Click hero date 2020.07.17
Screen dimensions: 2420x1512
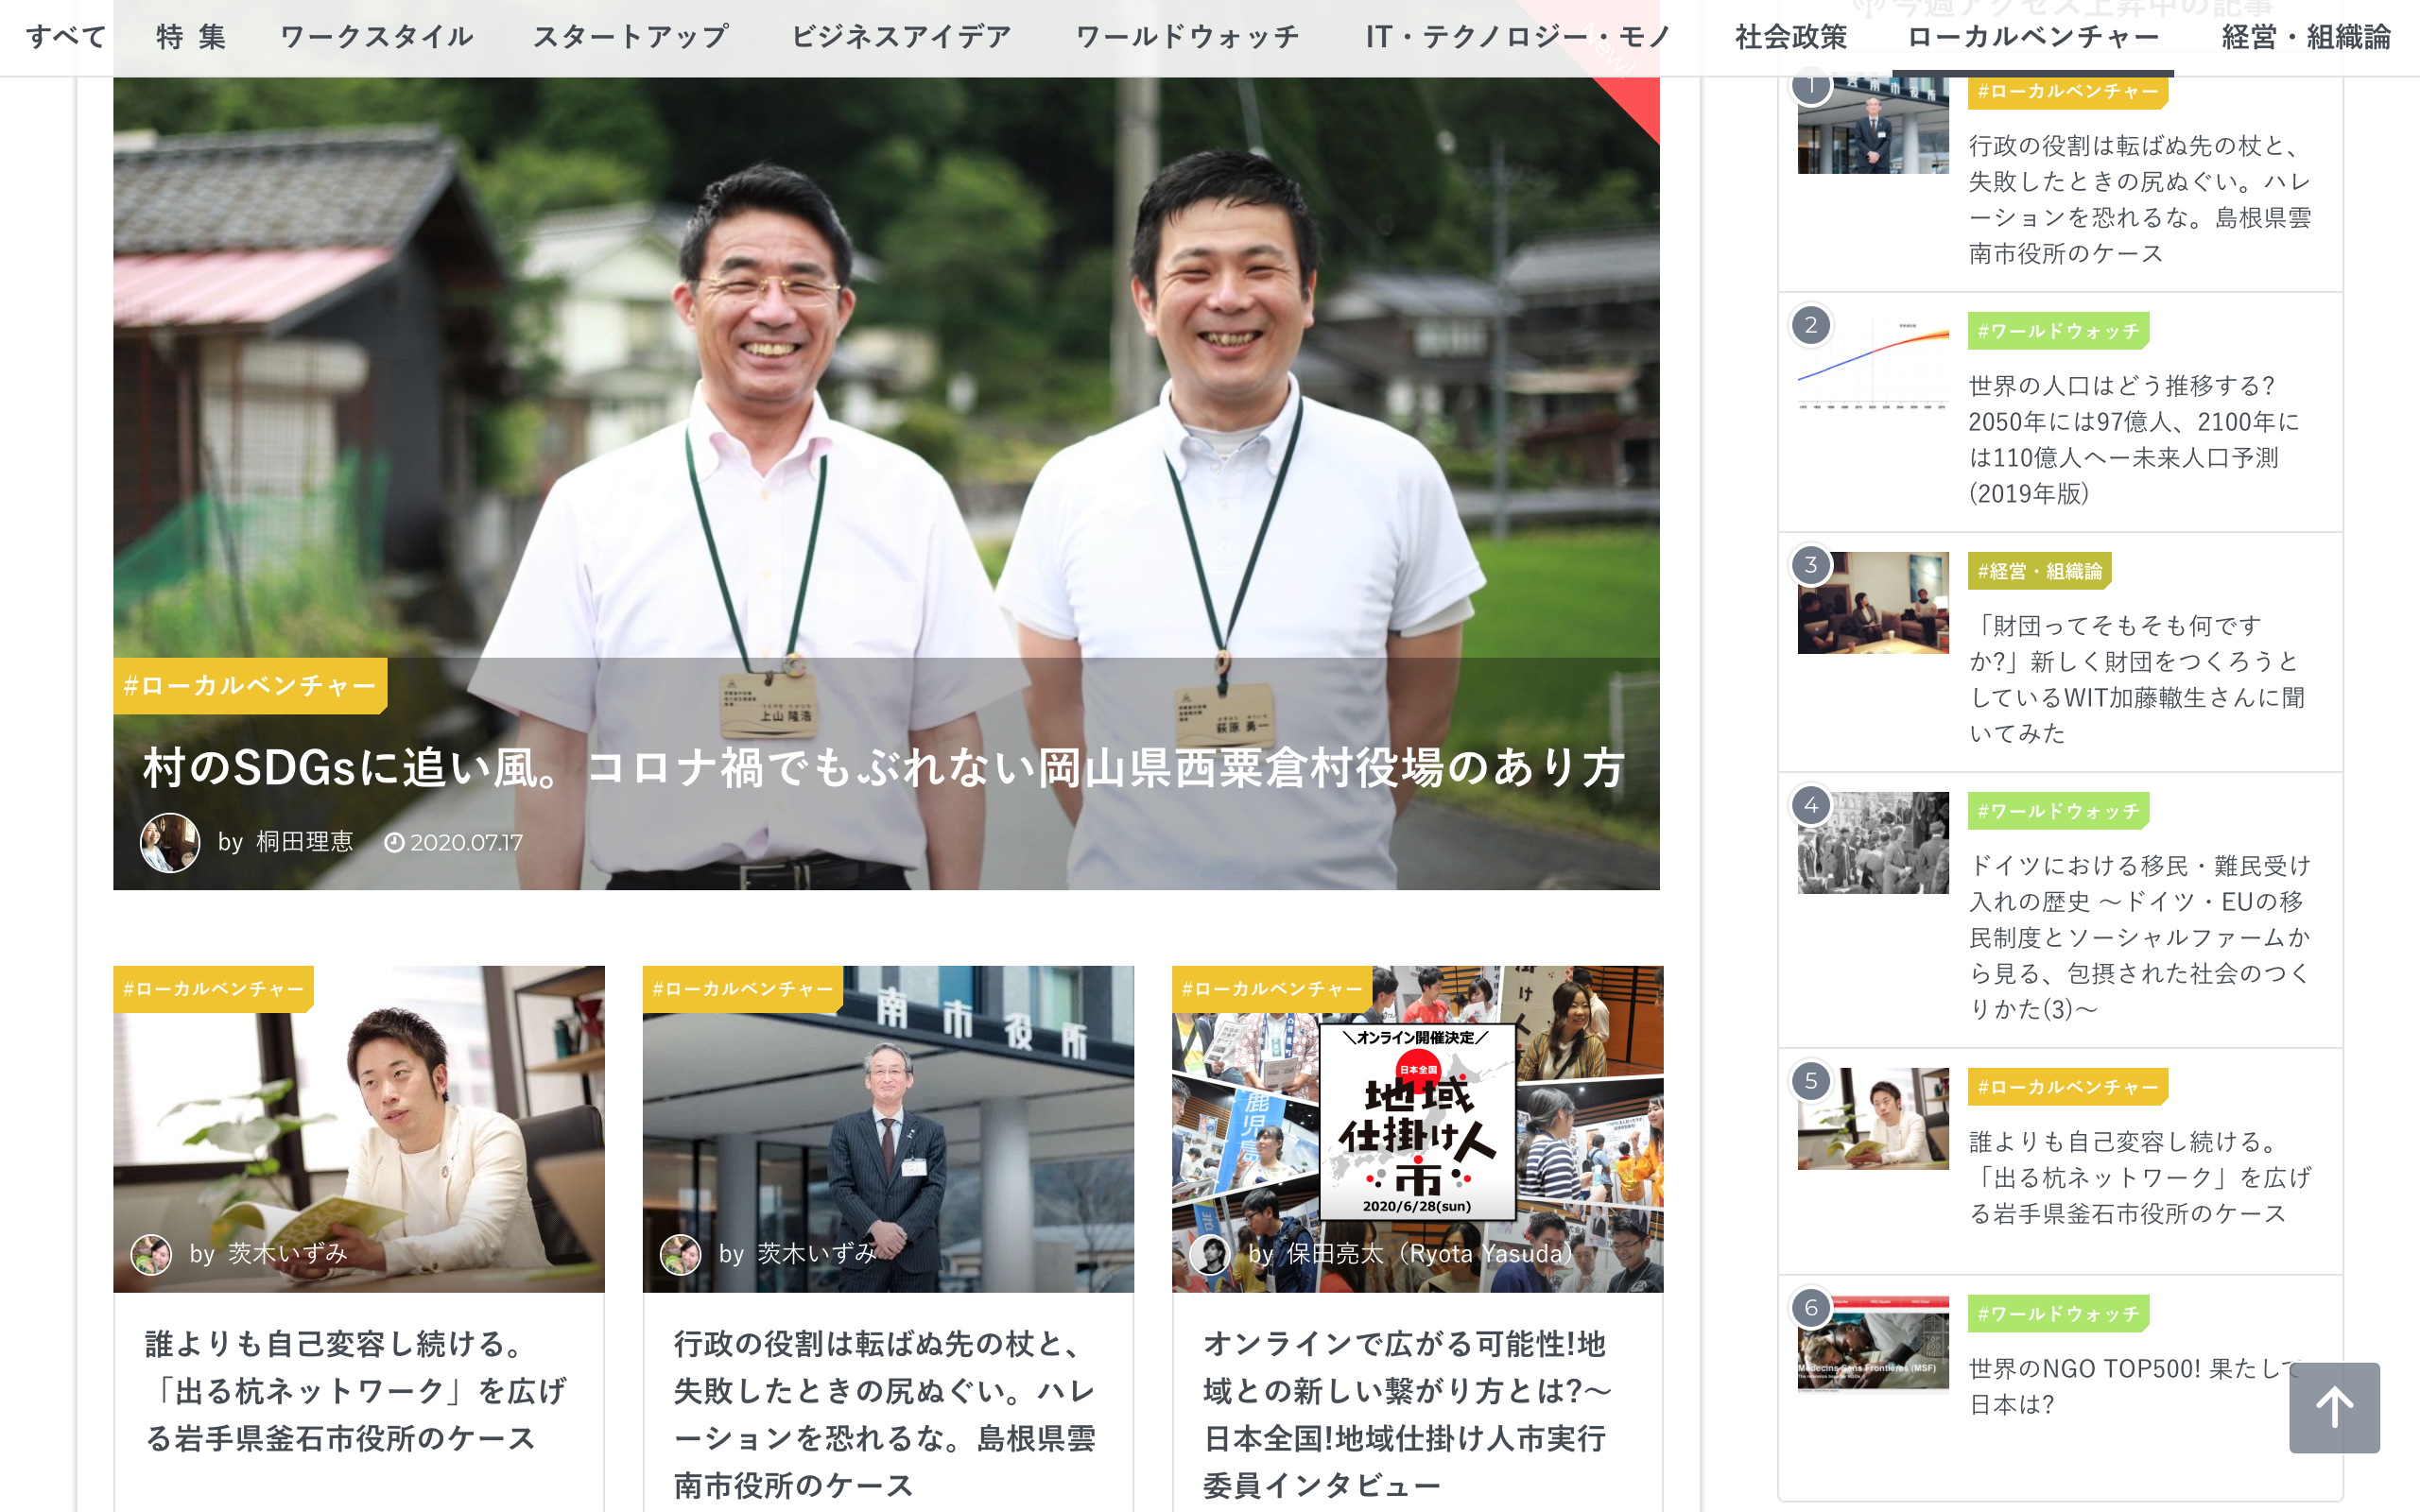466,843
